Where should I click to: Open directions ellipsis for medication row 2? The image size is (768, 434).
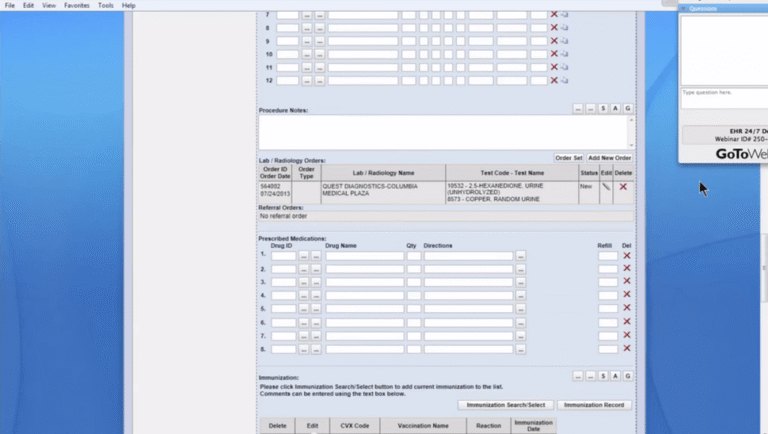tap(520, 269)
